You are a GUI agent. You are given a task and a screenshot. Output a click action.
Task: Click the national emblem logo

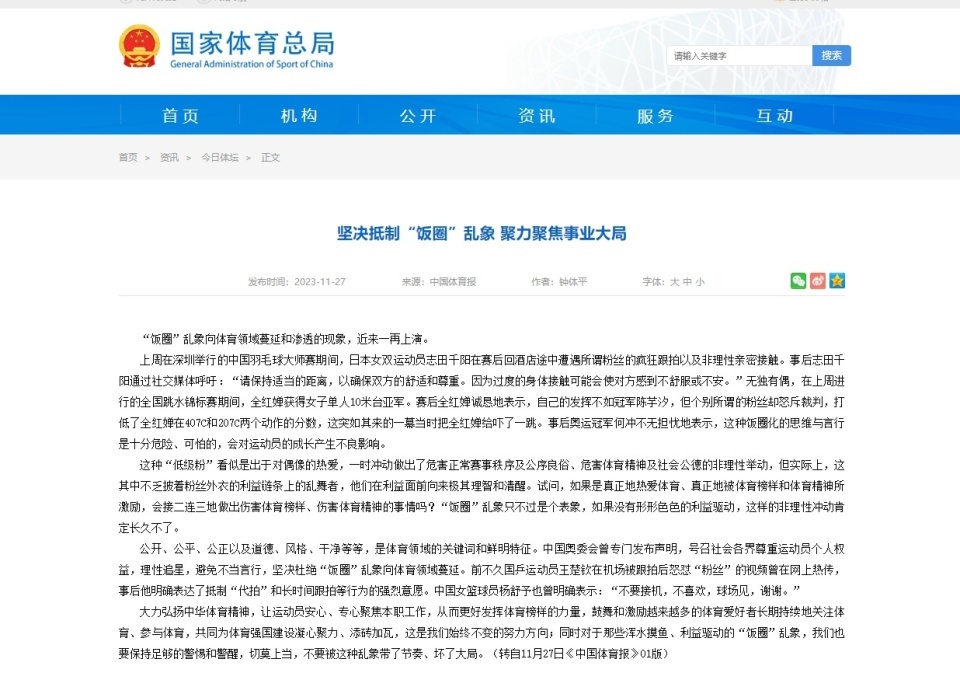point(139,47)
